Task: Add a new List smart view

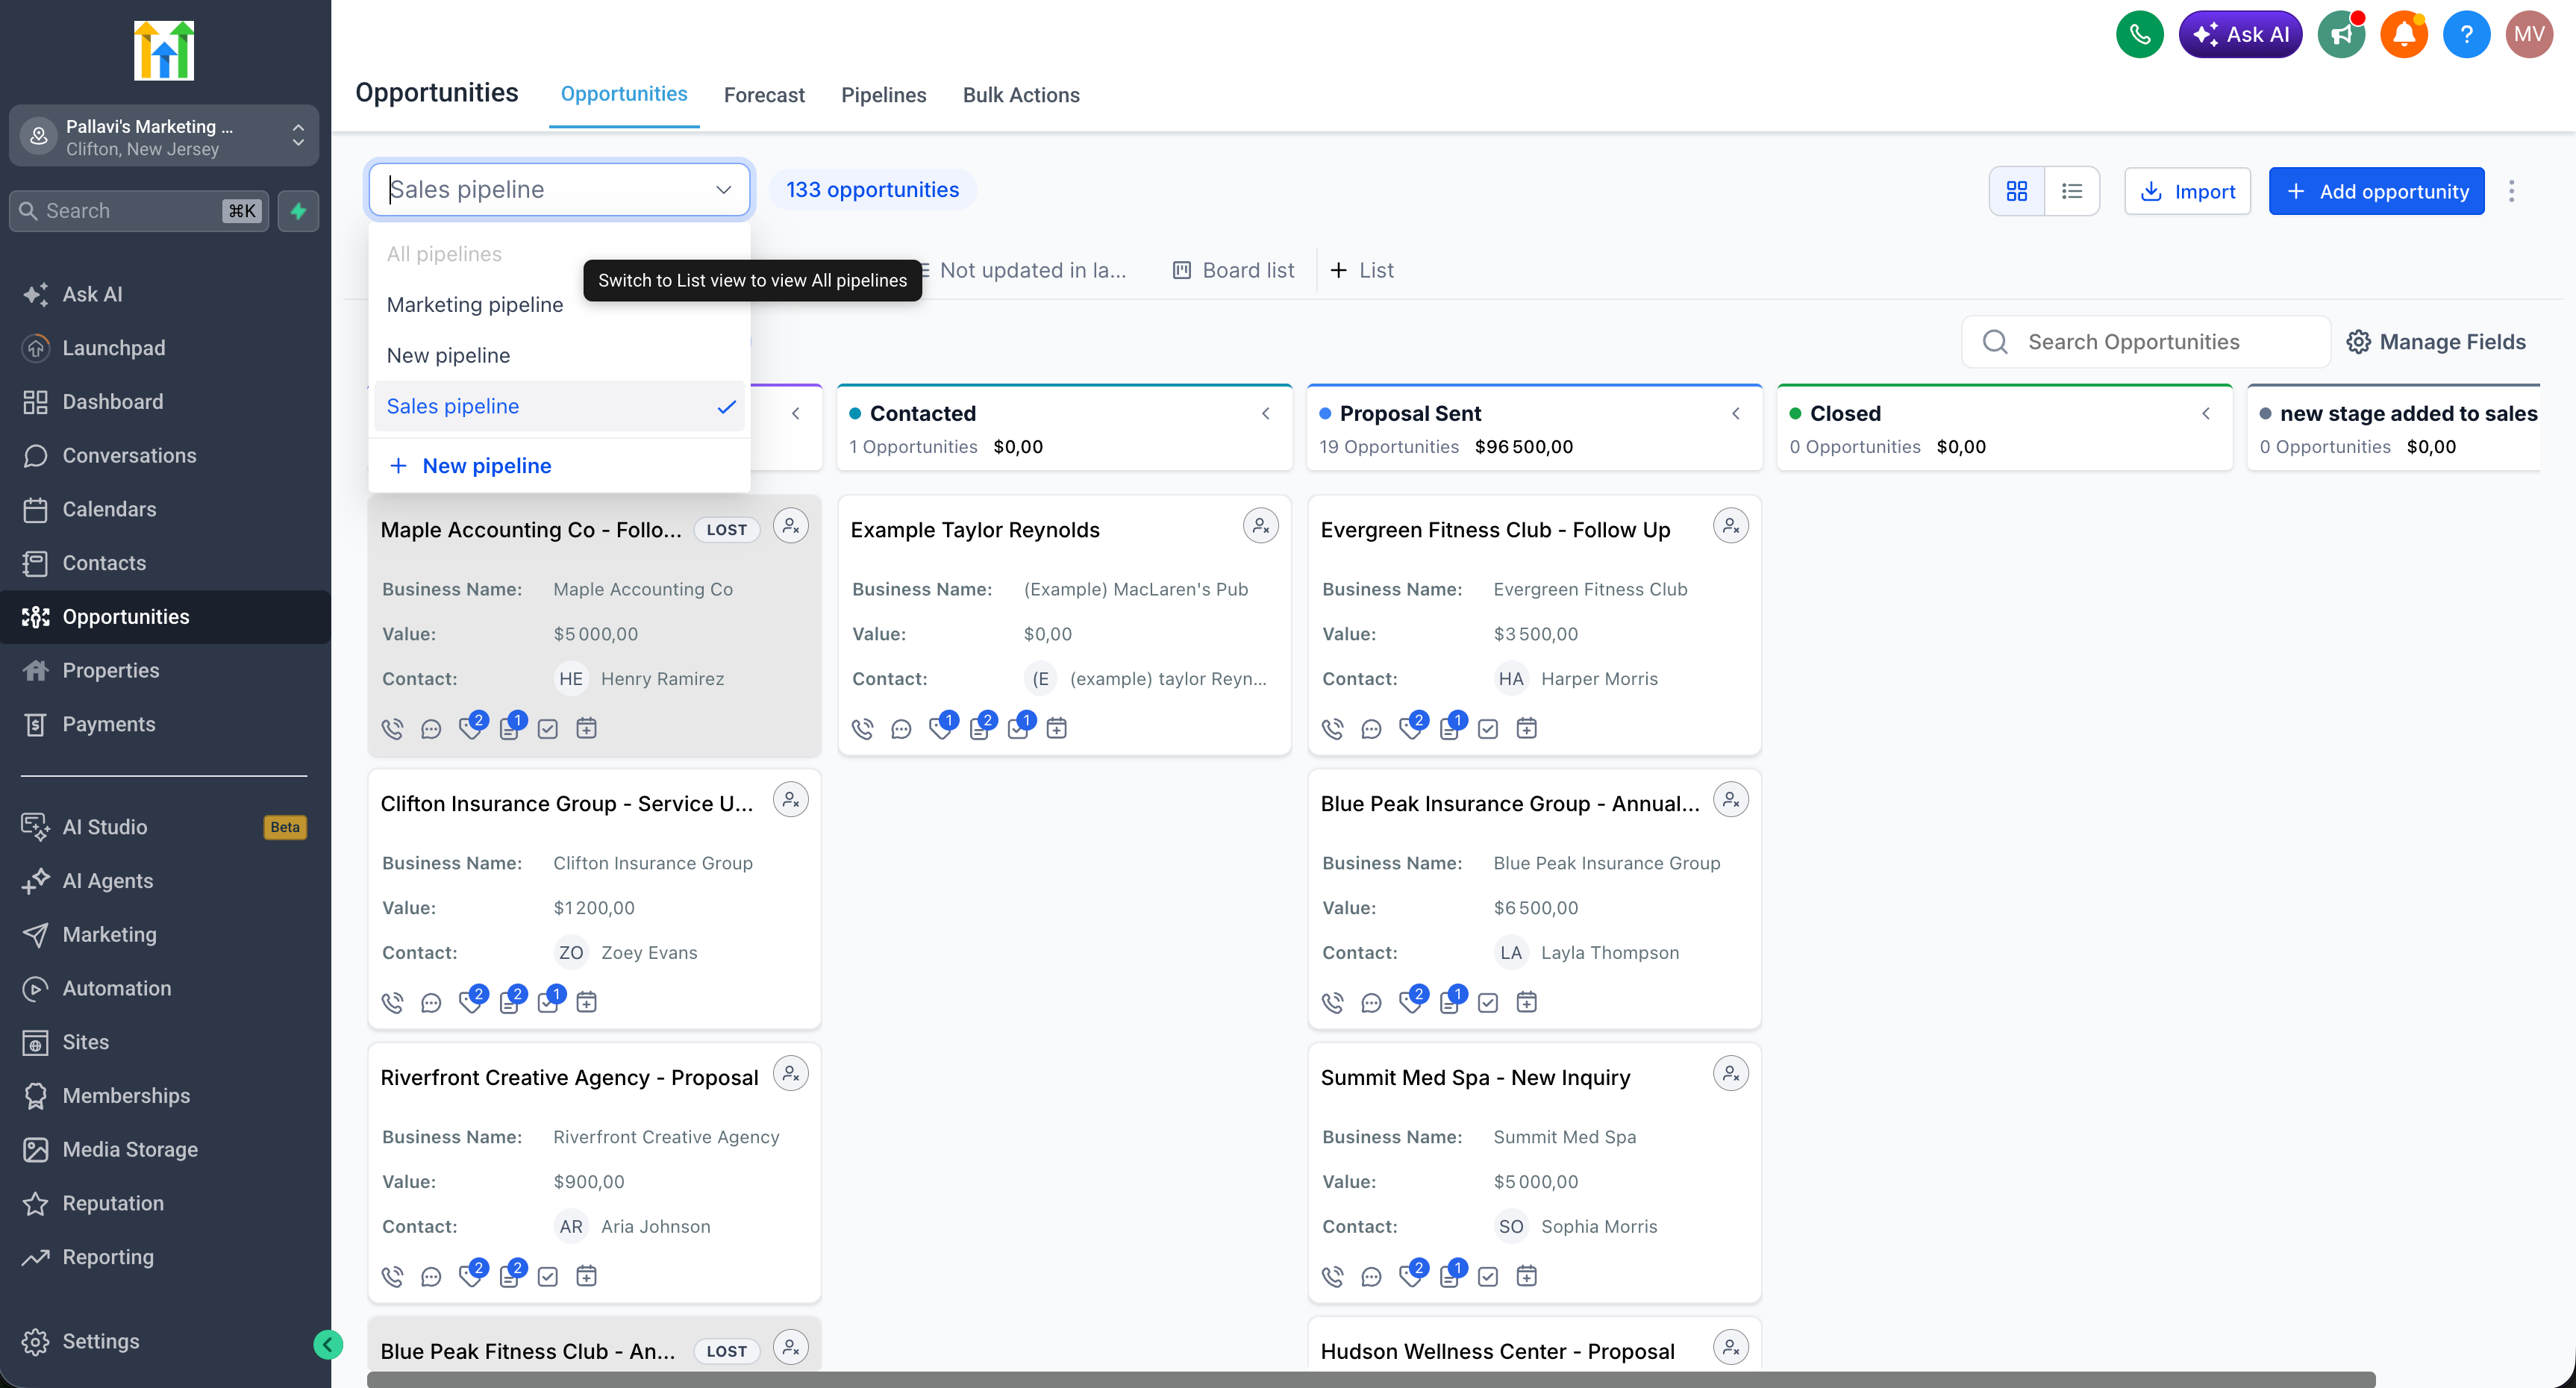Action: point(1362,270)
